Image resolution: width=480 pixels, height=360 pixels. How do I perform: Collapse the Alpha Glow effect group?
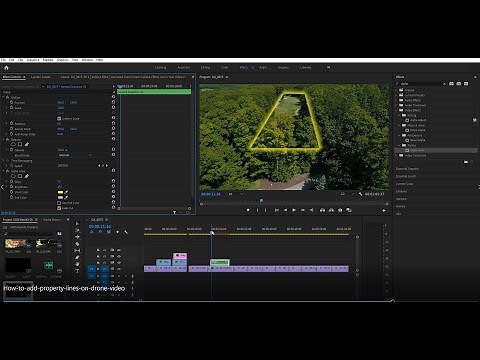pyautogui.click(x=3, y=171)
